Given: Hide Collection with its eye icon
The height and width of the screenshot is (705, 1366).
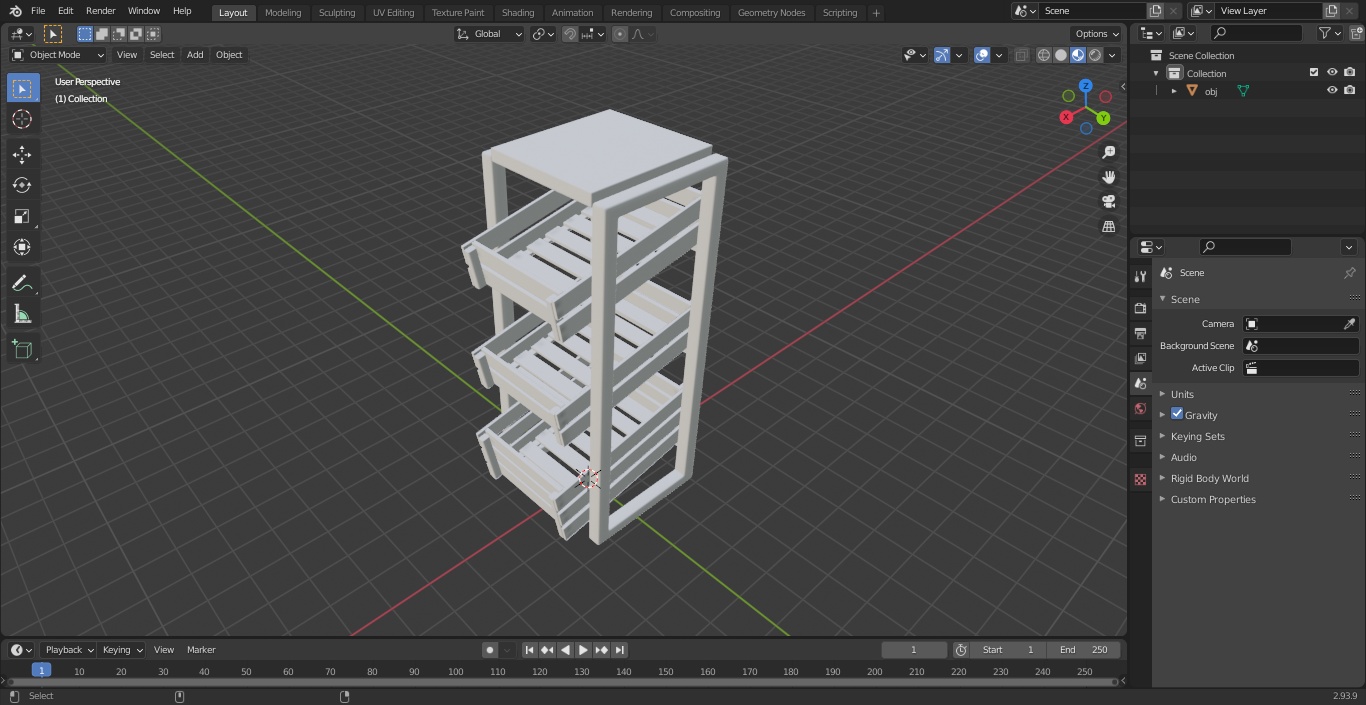Looking at the screenshot, I should [x=1332, y=73].
